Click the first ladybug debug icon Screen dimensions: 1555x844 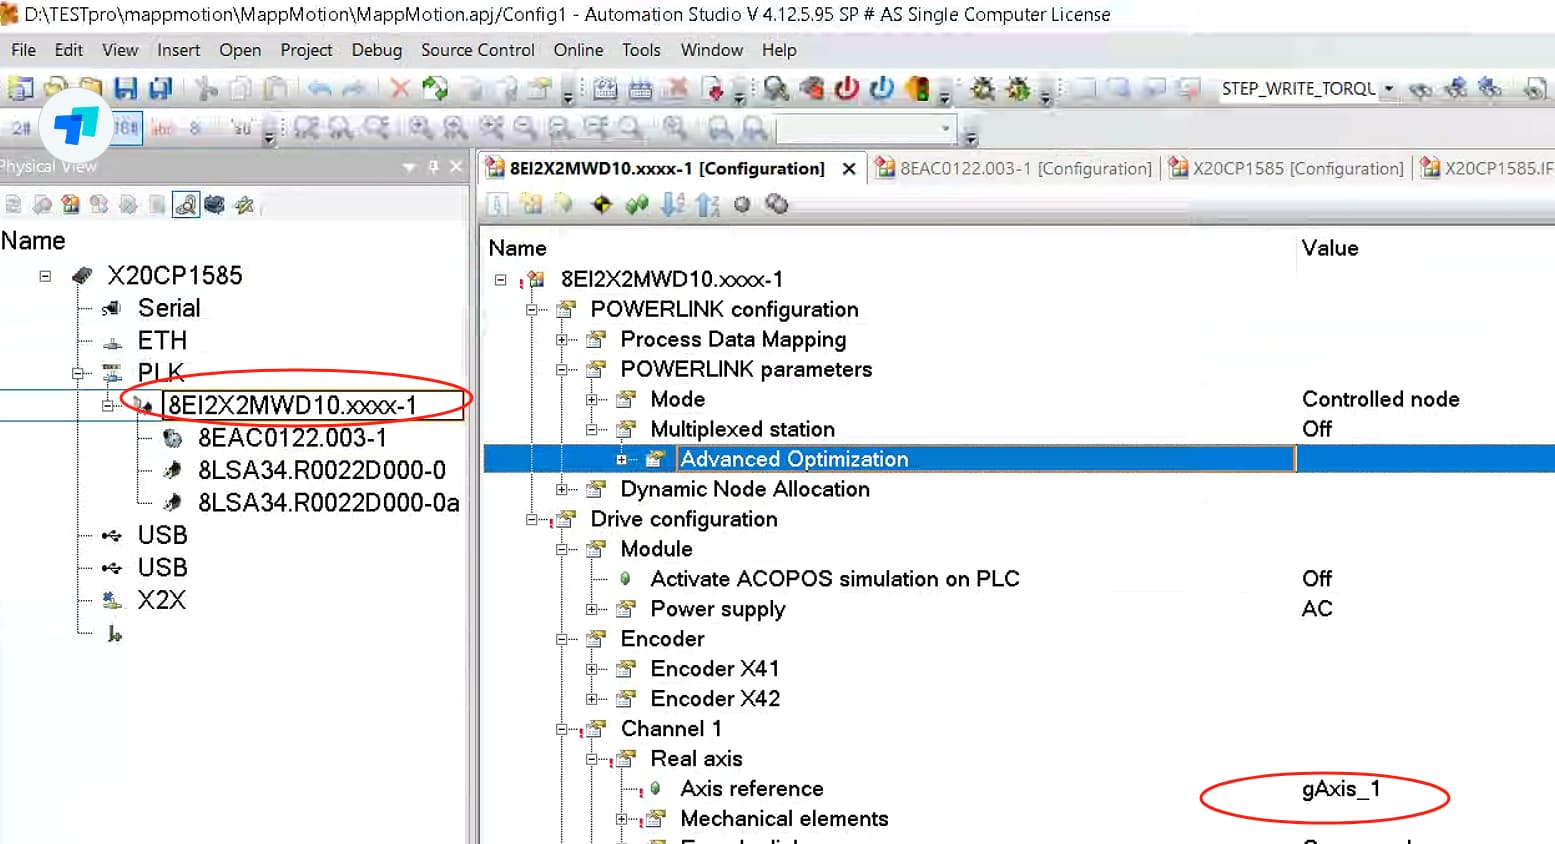[983, 89]
